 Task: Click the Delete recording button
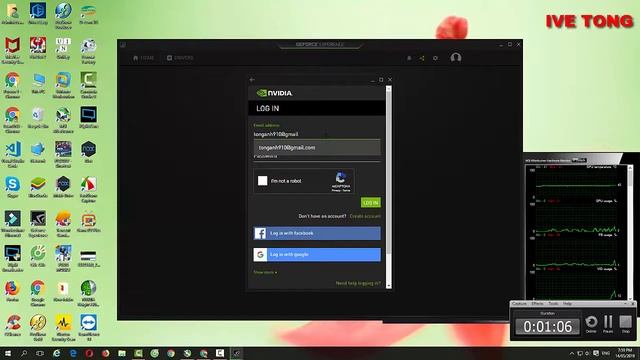[591, 324]
